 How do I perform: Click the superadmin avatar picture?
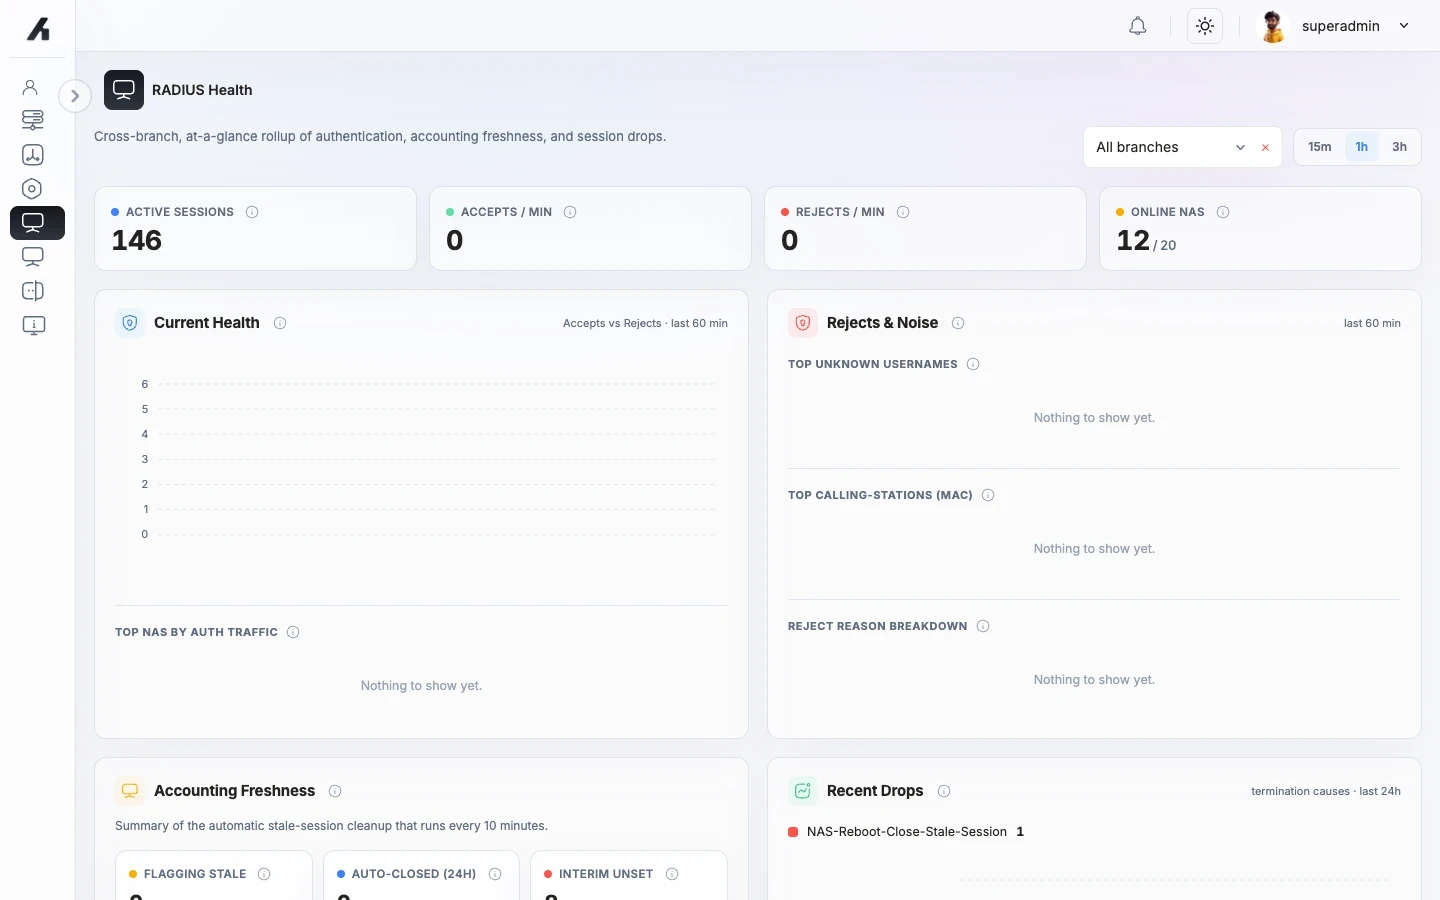(x=1273, y=26)
